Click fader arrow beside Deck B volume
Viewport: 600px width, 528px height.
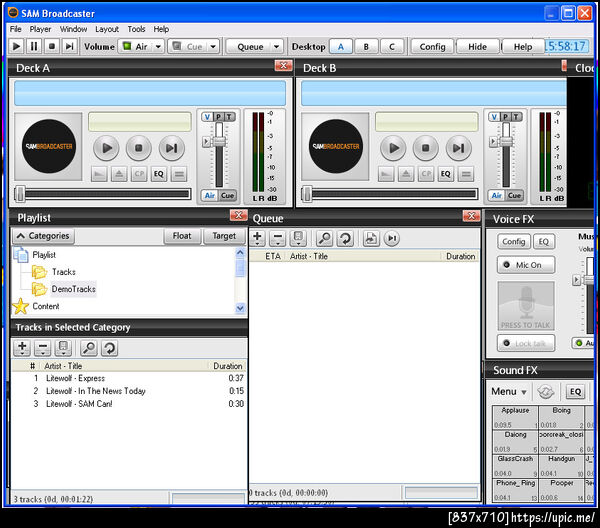tap(493, 142)
